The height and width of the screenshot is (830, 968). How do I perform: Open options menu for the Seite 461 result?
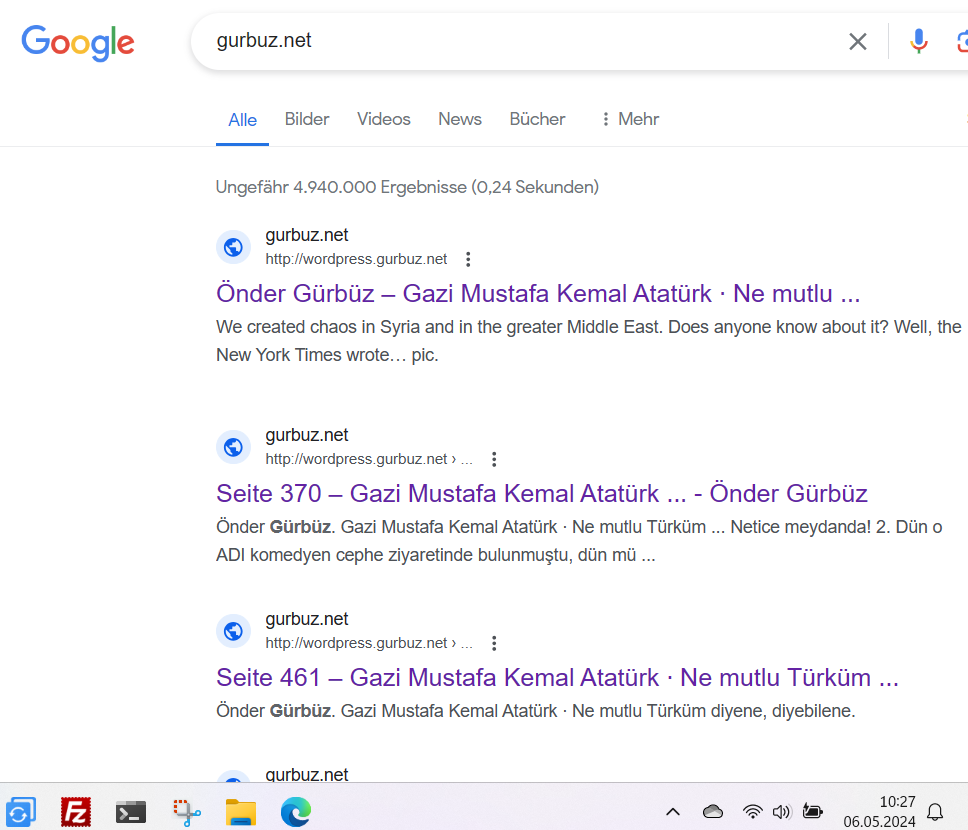pyautogui.click(x=494, y=643)
